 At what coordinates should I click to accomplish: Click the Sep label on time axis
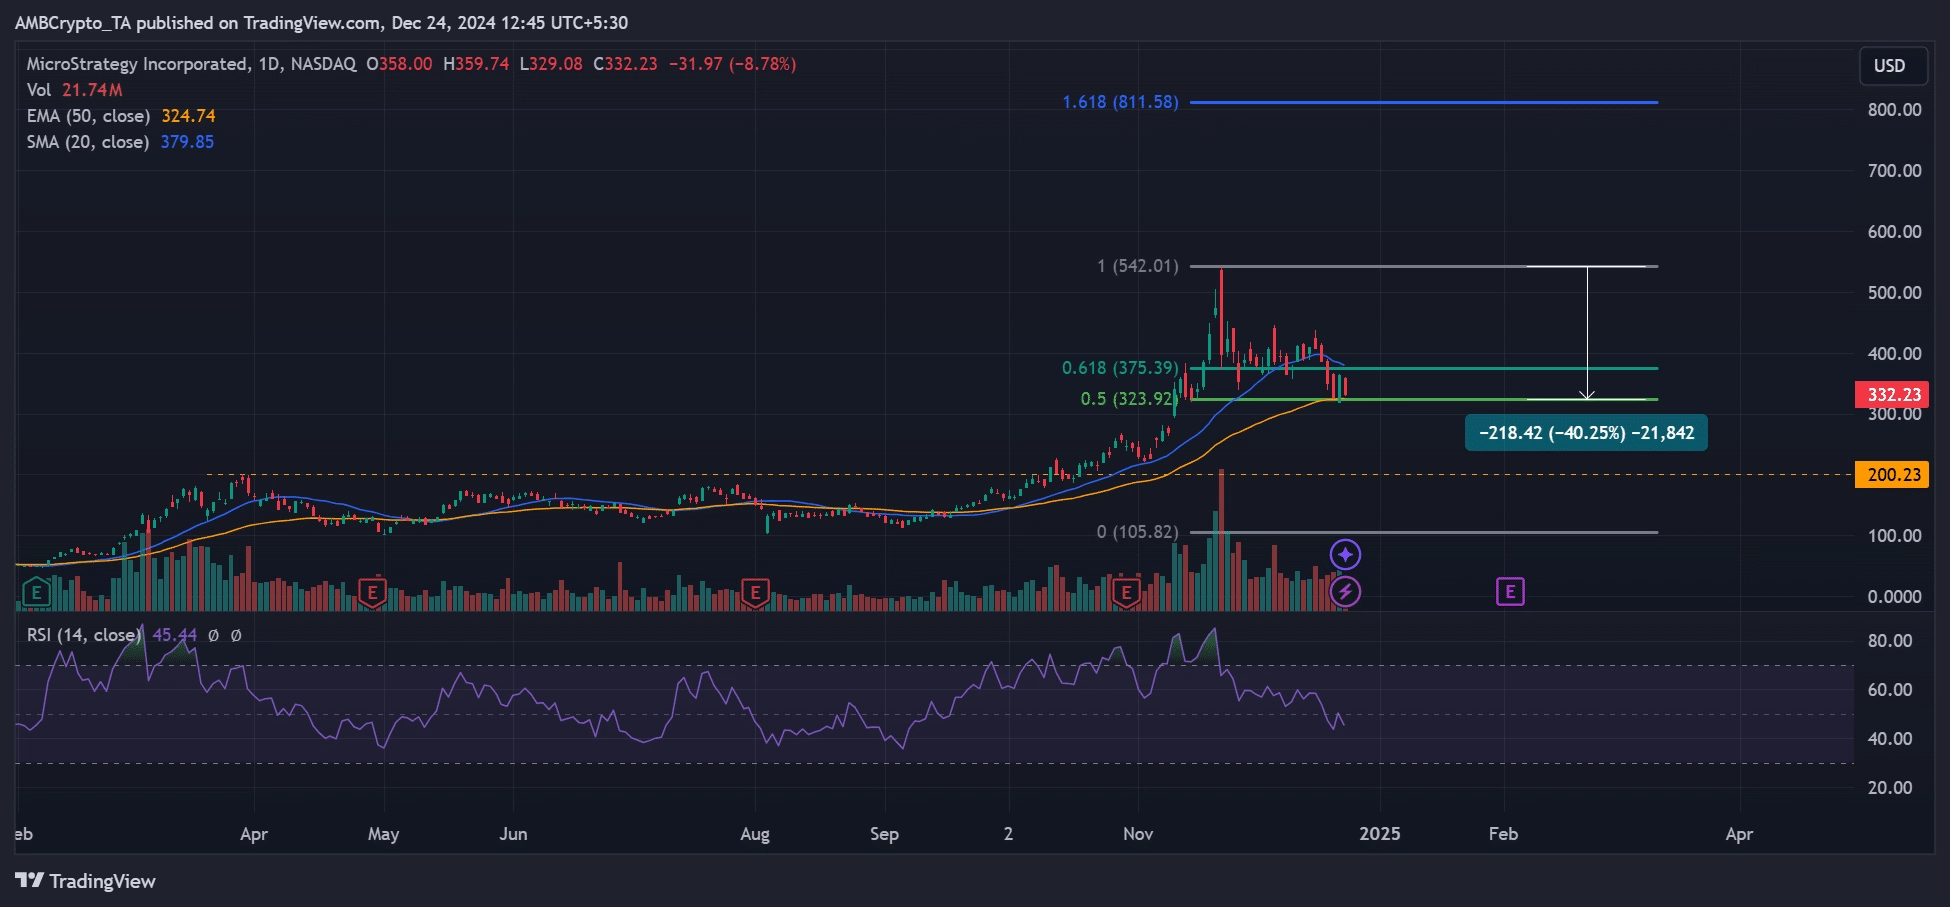pyautogui.click(x=884, y=834)
